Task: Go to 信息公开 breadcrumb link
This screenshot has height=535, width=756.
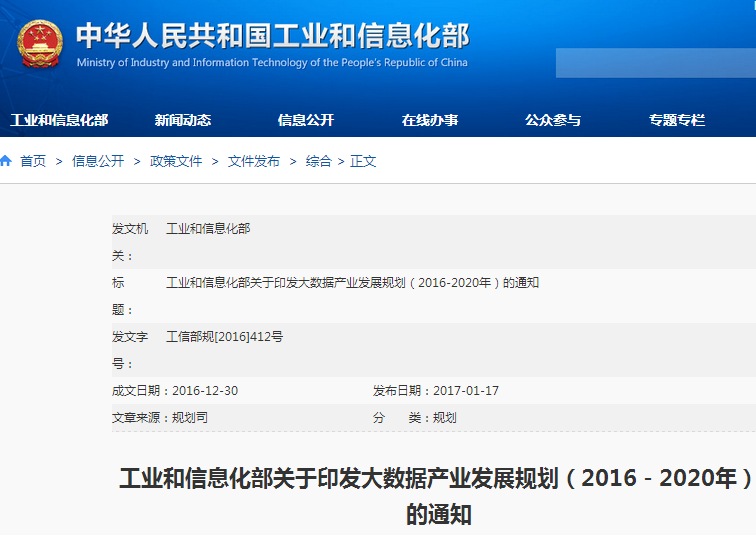Action: pos(98,161)
